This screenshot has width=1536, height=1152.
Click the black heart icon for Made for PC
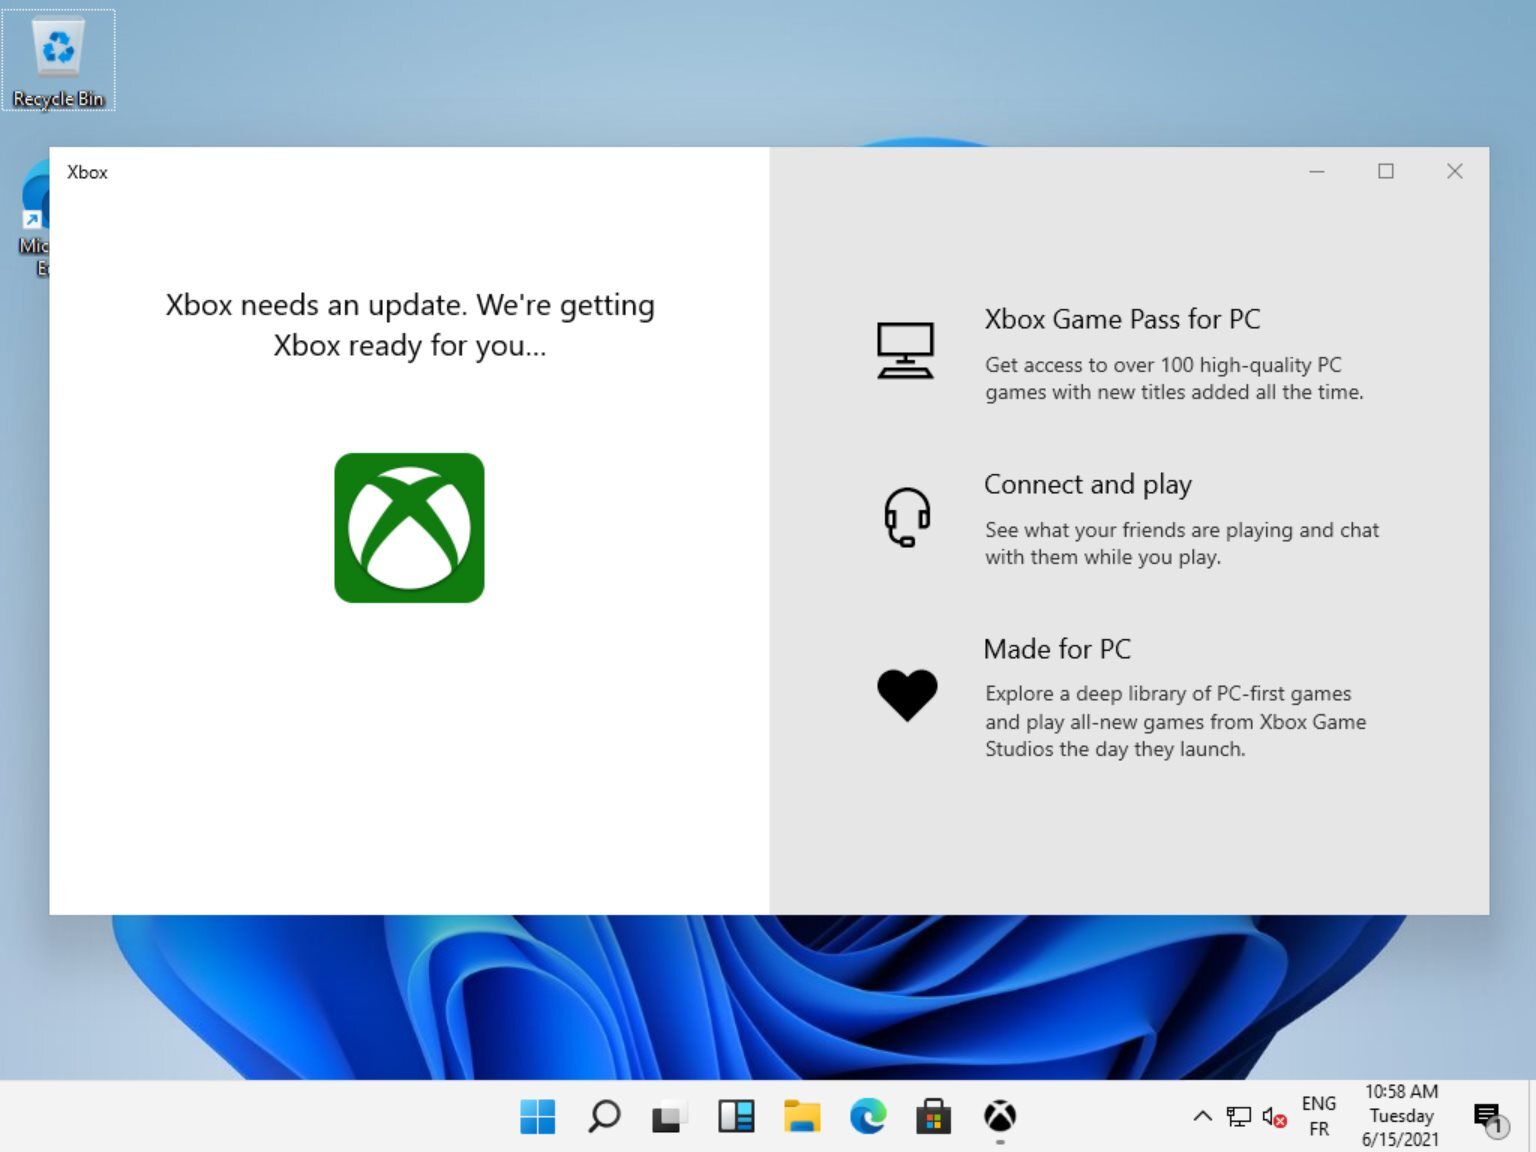[907, 694]
